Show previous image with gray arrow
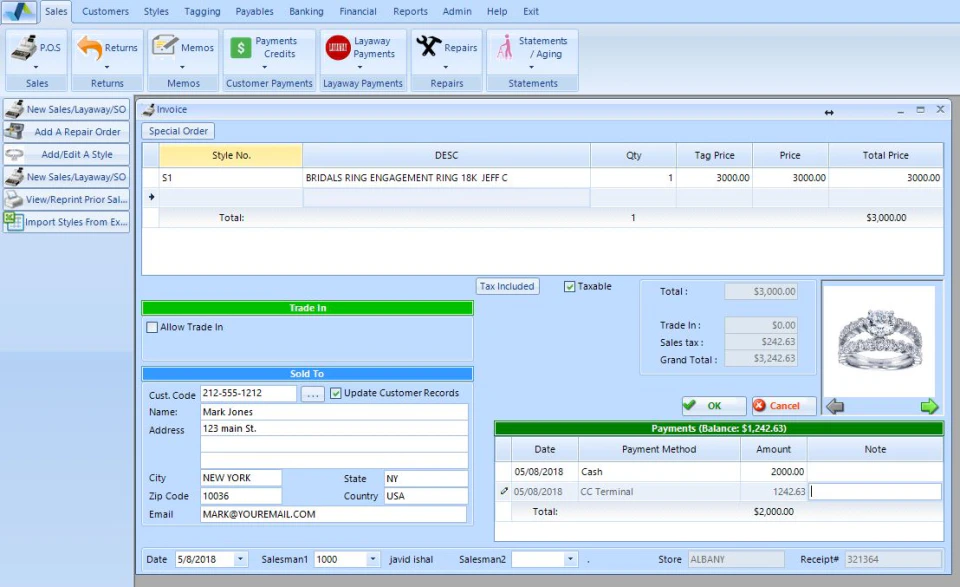960x587 pixels. click(x=835, y=406)
